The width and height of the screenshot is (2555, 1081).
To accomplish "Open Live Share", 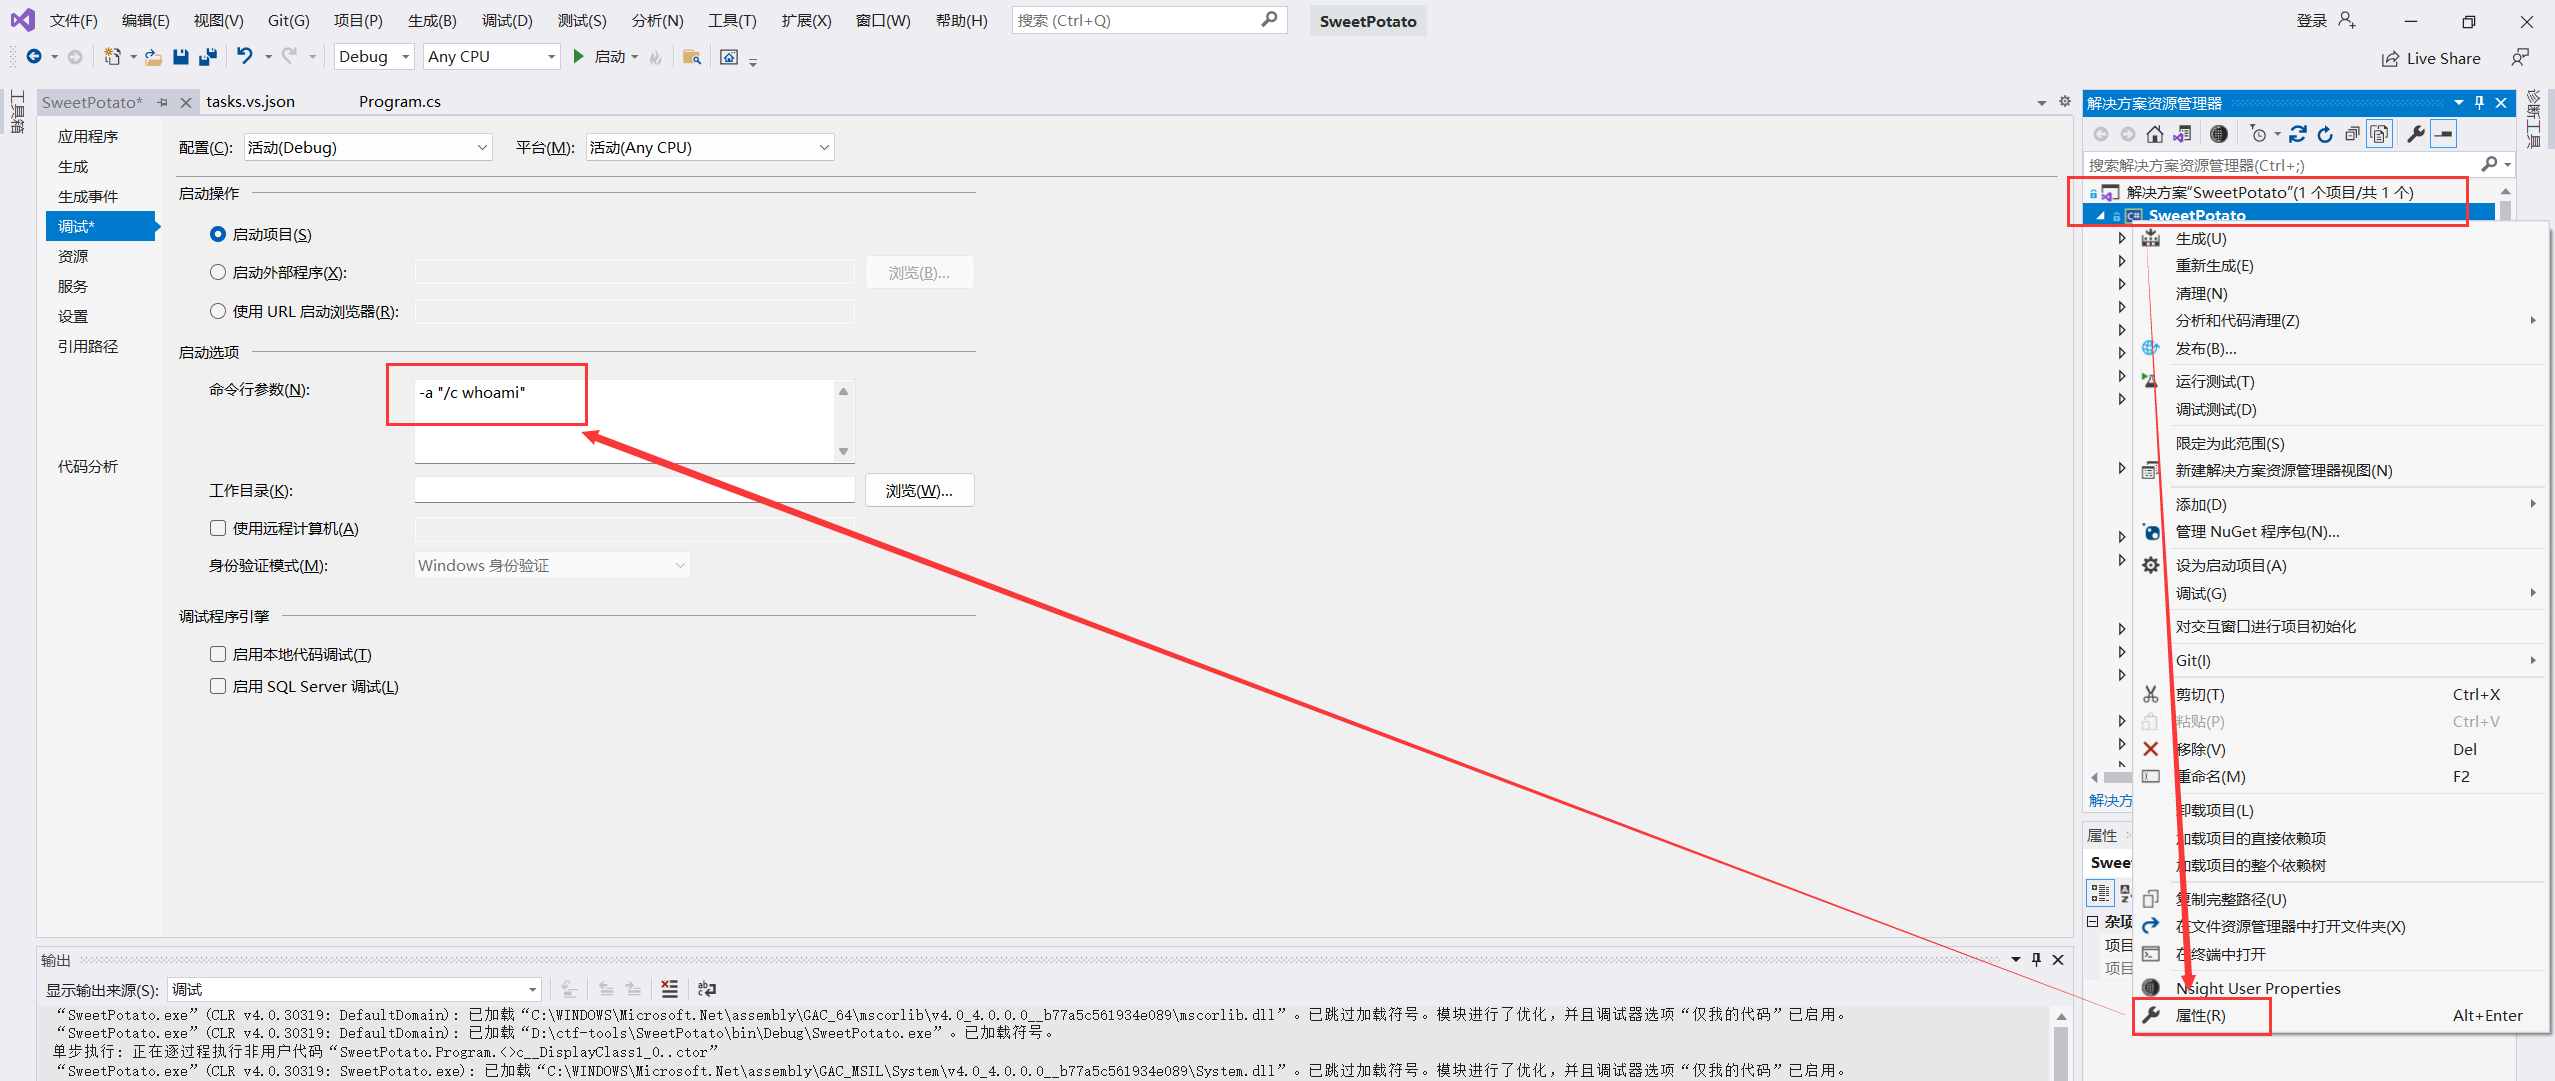I will click(2430, 58).
